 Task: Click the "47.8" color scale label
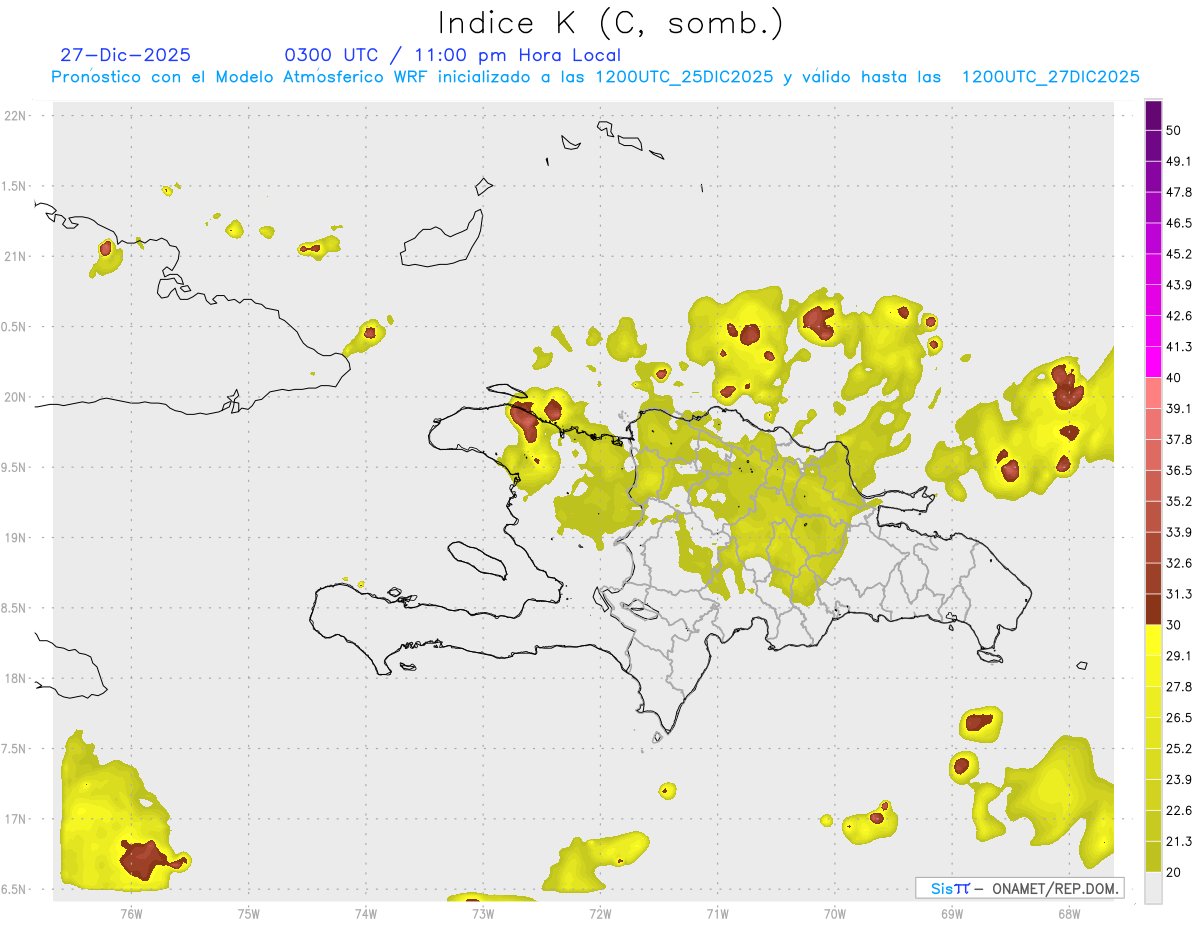click(1179, 192)
